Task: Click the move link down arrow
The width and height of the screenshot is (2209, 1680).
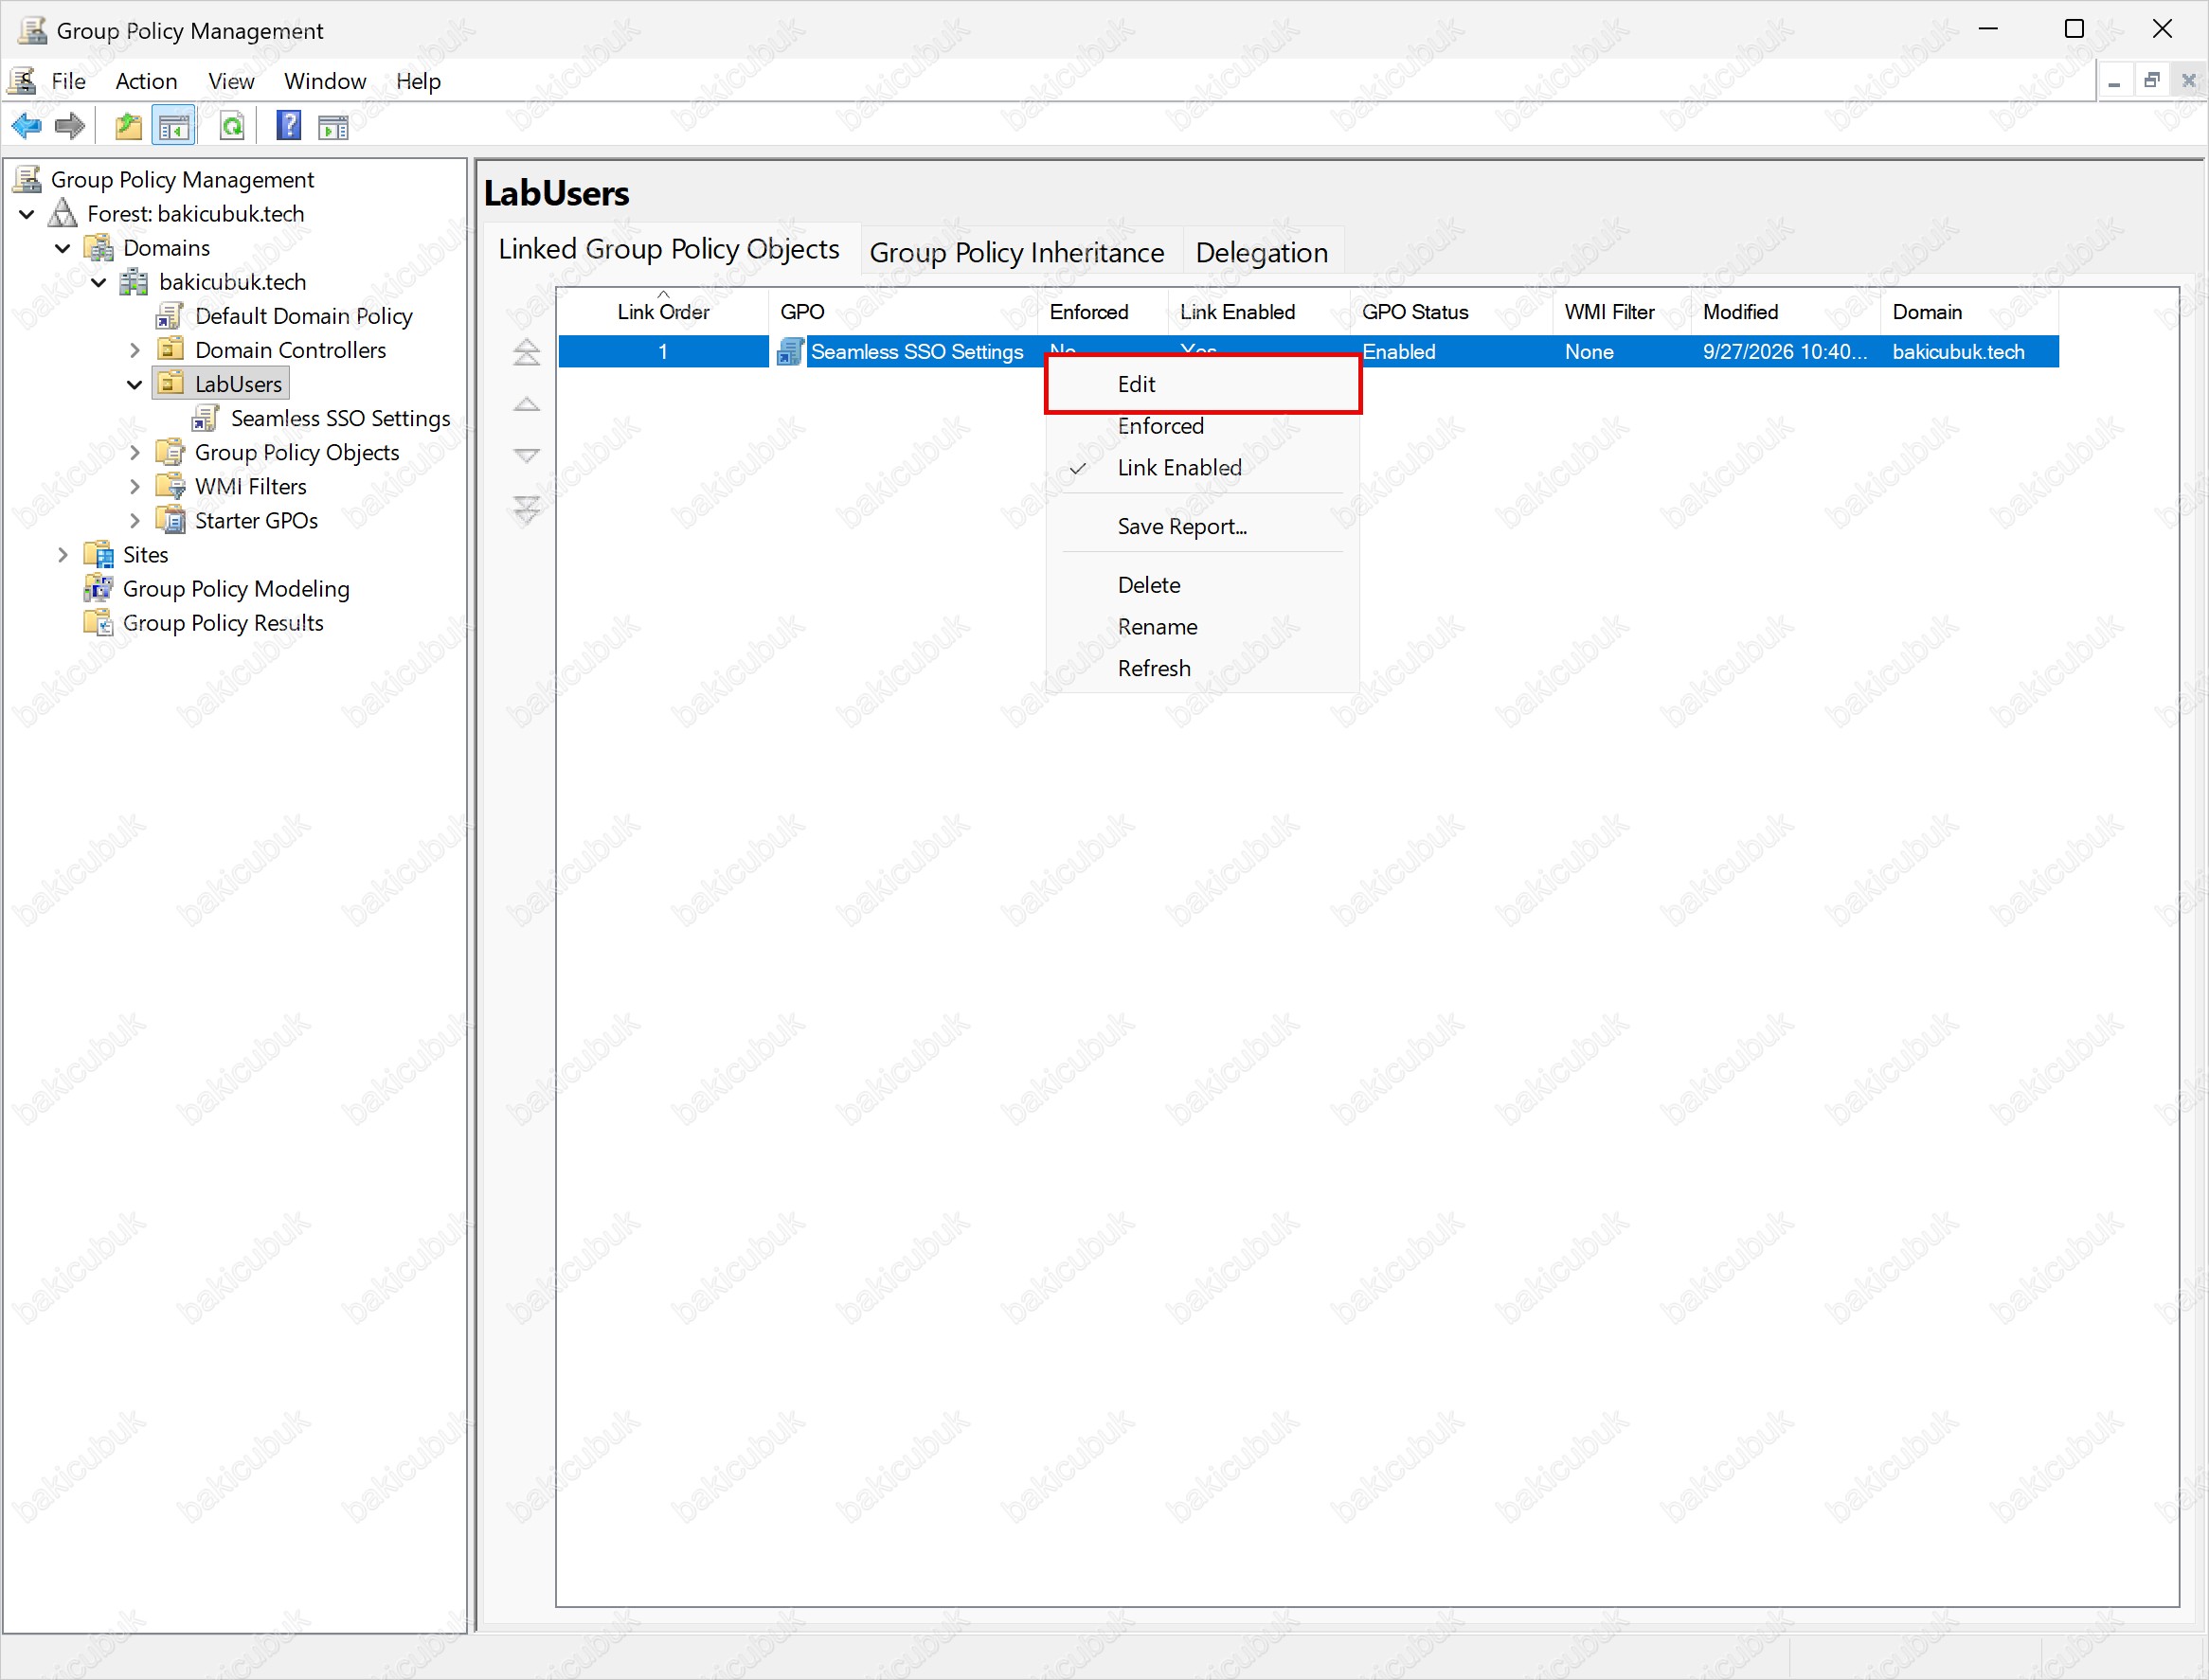Action: pos(527,456)
